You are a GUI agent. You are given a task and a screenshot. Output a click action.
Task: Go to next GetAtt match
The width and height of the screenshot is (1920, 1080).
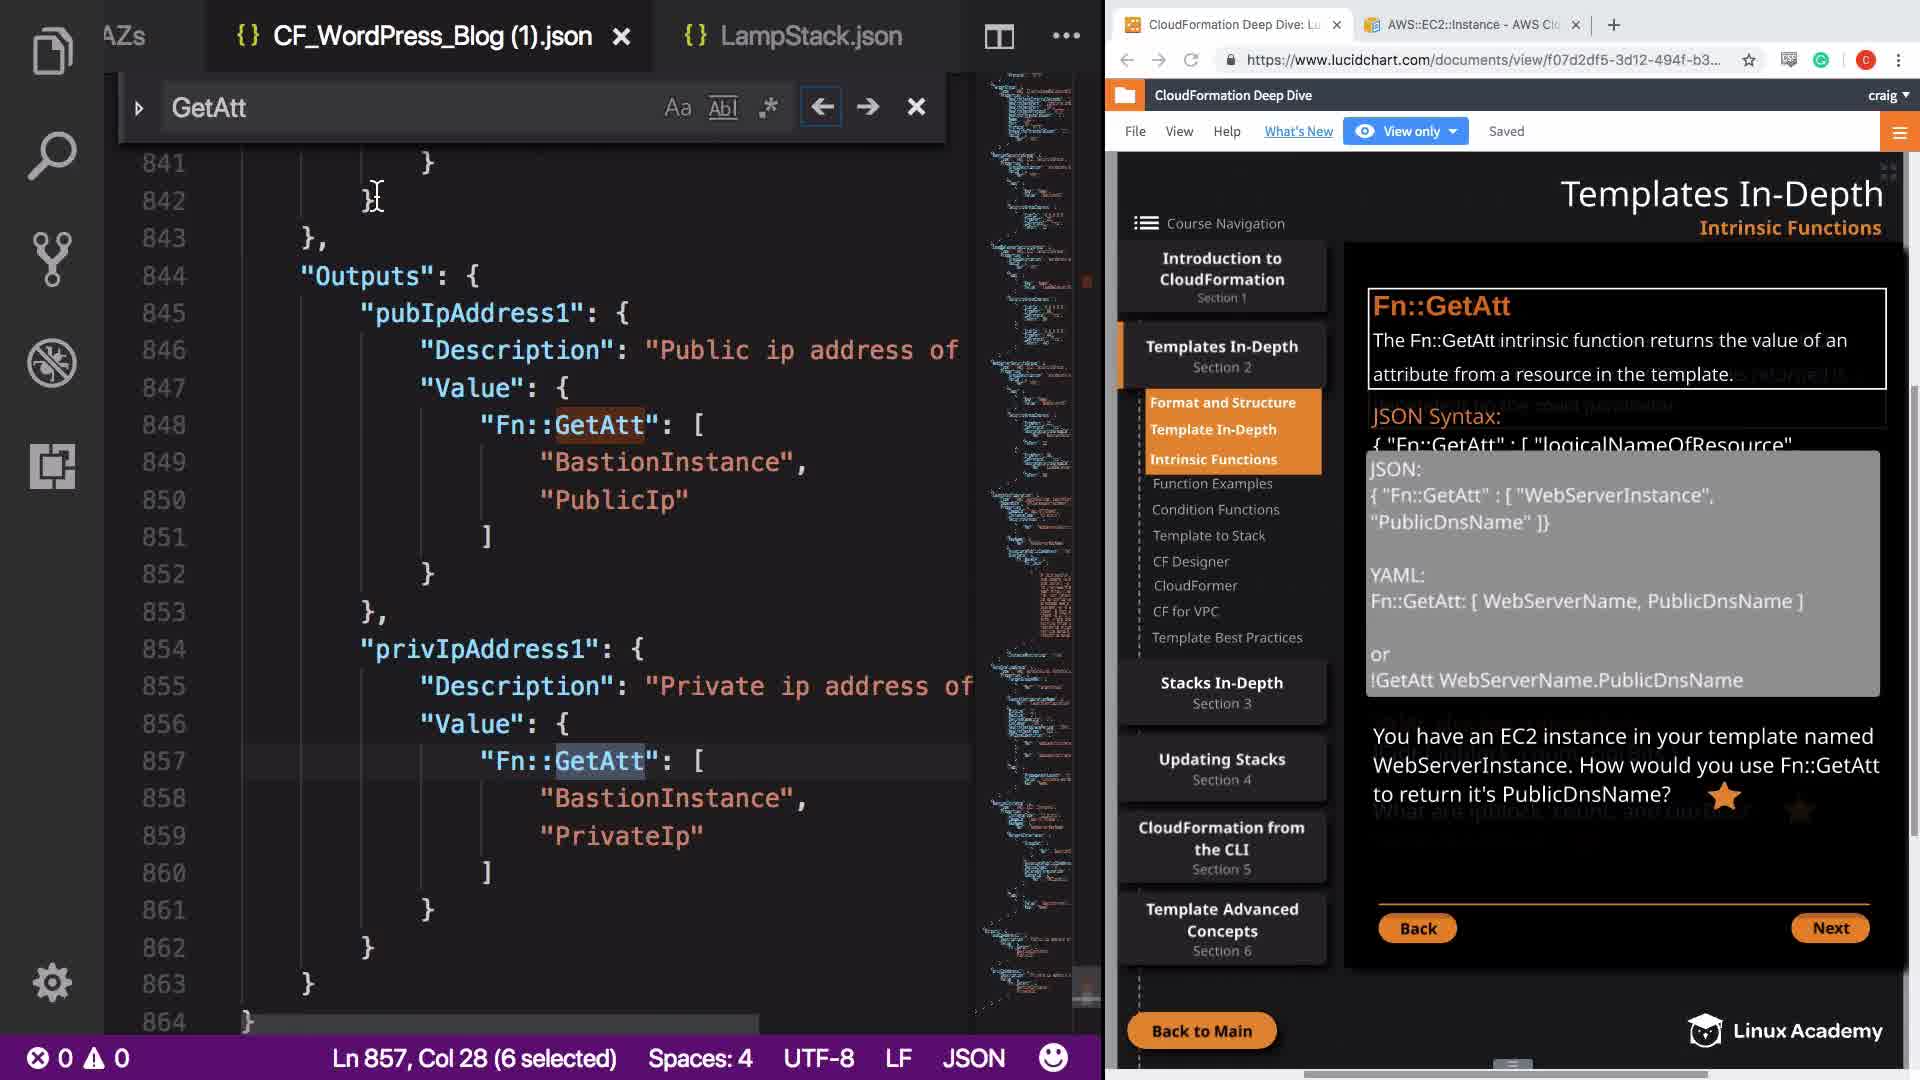[868, 107]
